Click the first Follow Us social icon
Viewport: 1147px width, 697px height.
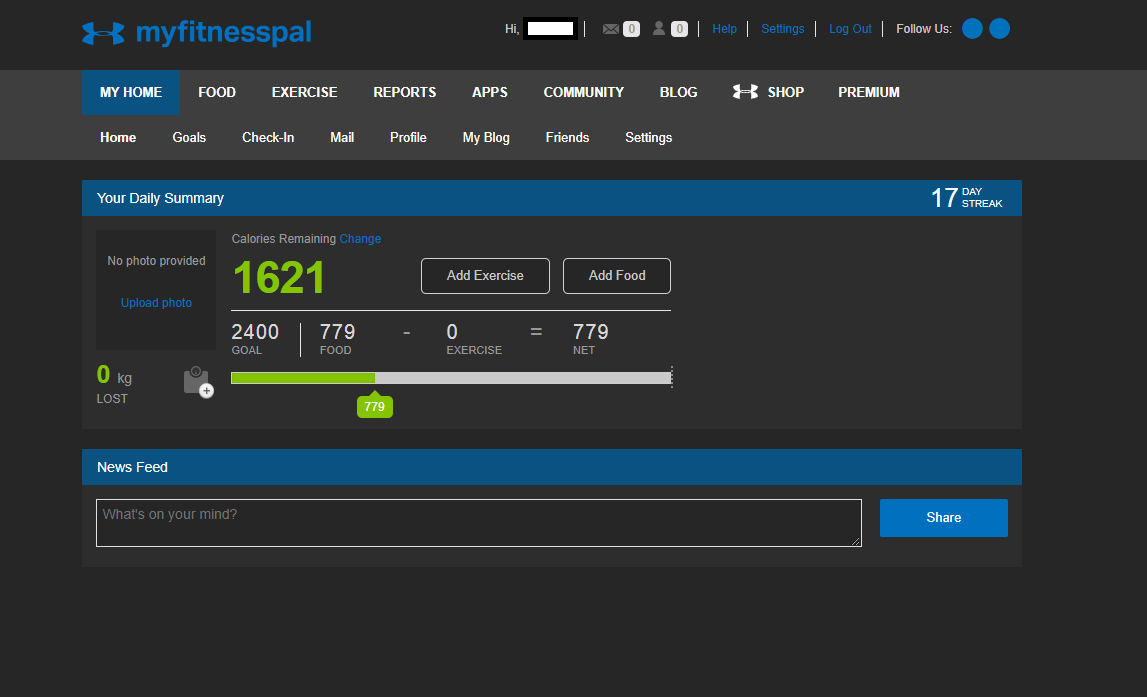(972, 29)
